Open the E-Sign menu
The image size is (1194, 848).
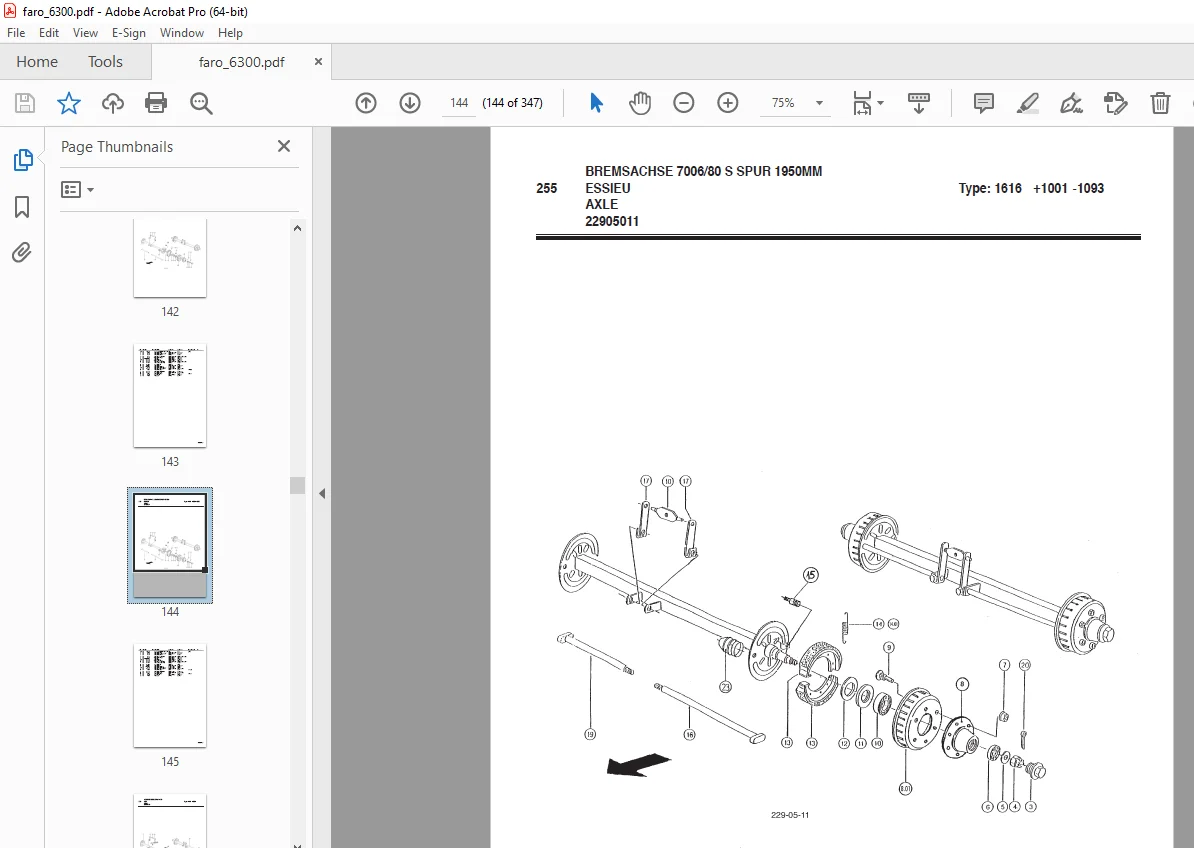129,33
